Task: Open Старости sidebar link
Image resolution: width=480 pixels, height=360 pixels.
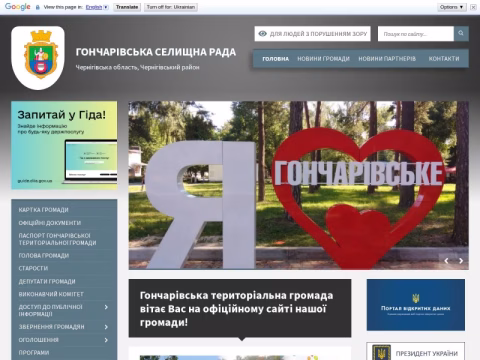Action: (x=33, y=268)
